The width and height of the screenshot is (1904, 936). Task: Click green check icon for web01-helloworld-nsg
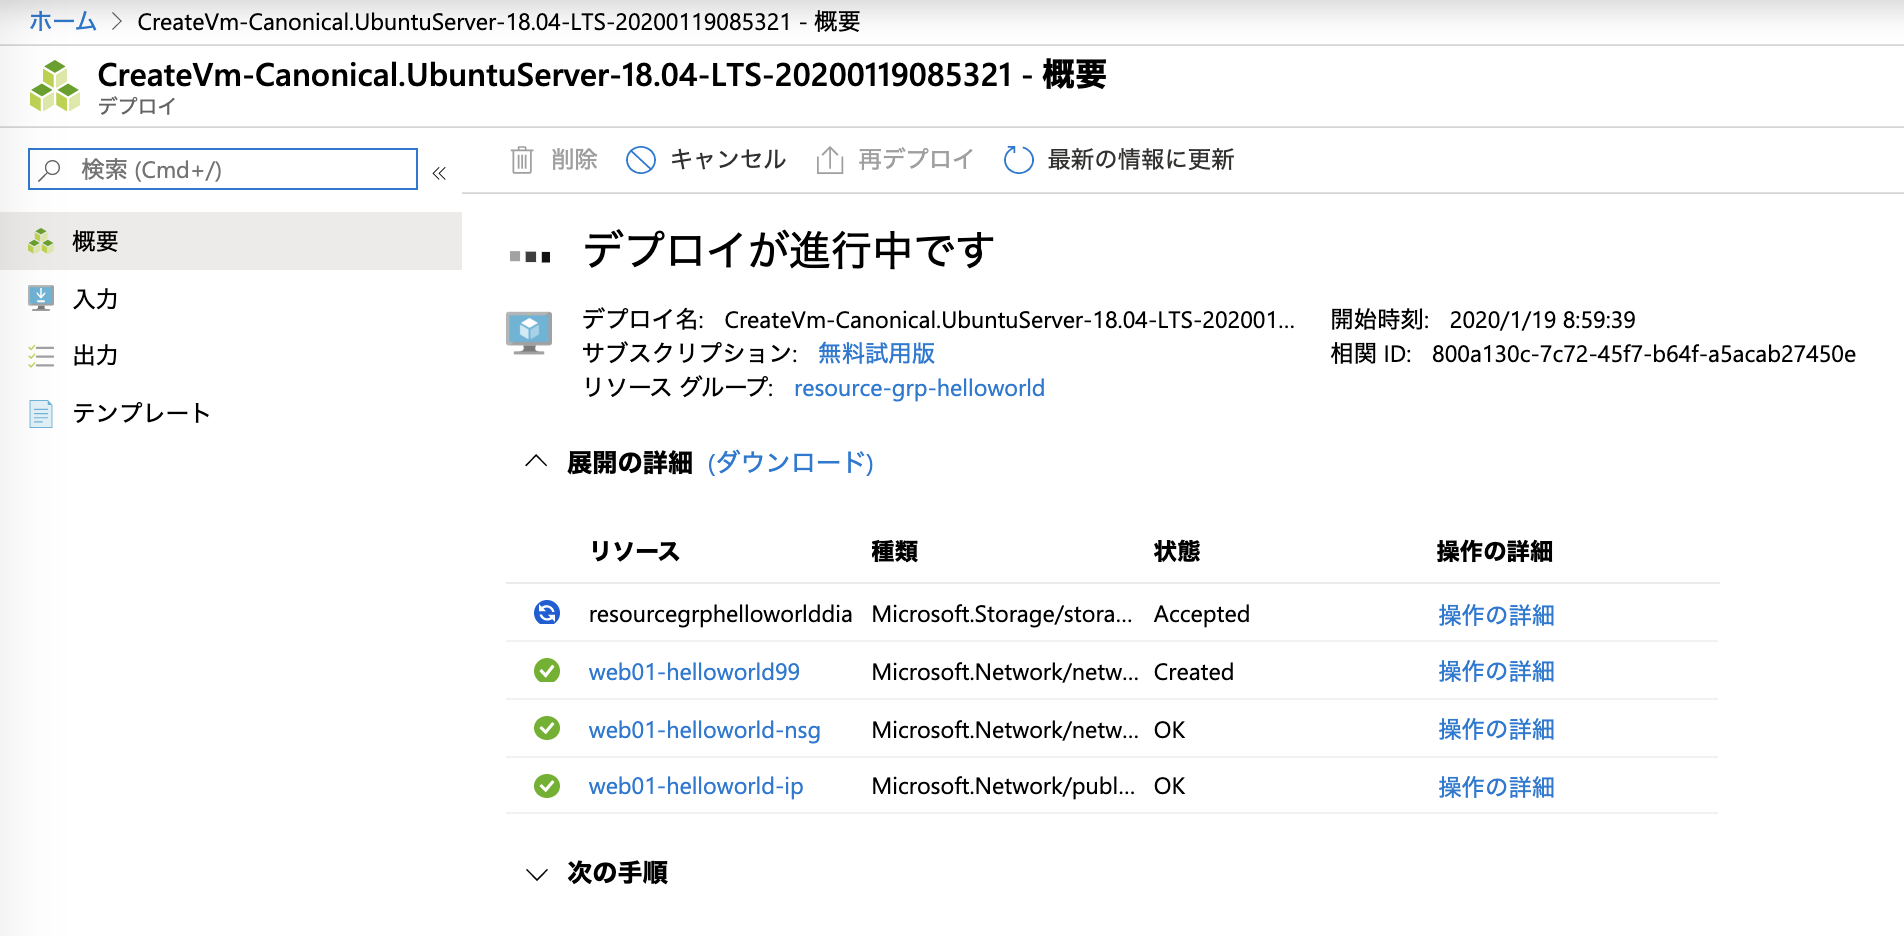(547, 728)
